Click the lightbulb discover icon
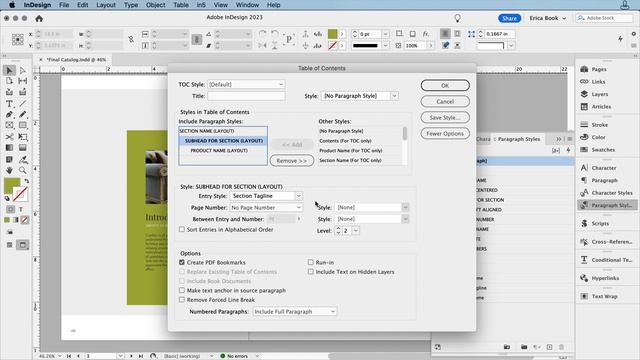The width and height of the screenshot is (640, 360). pyautogui.click(x=458, y=18)
